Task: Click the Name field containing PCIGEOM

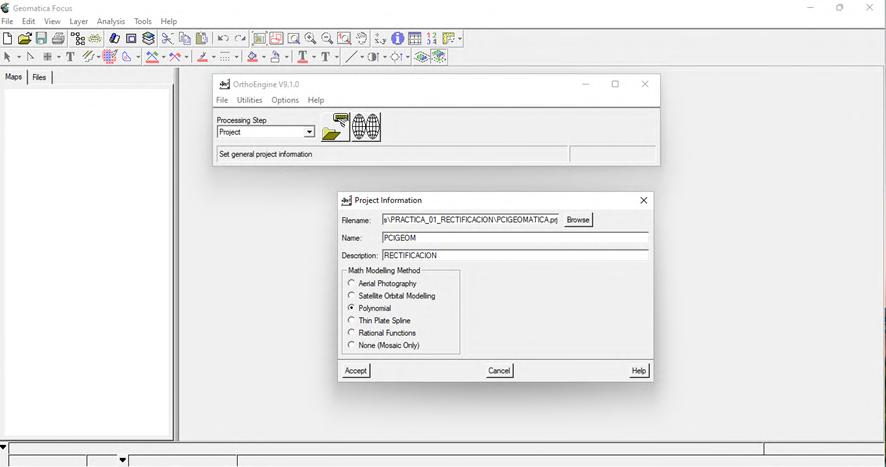Action: [x=515, y=238]
